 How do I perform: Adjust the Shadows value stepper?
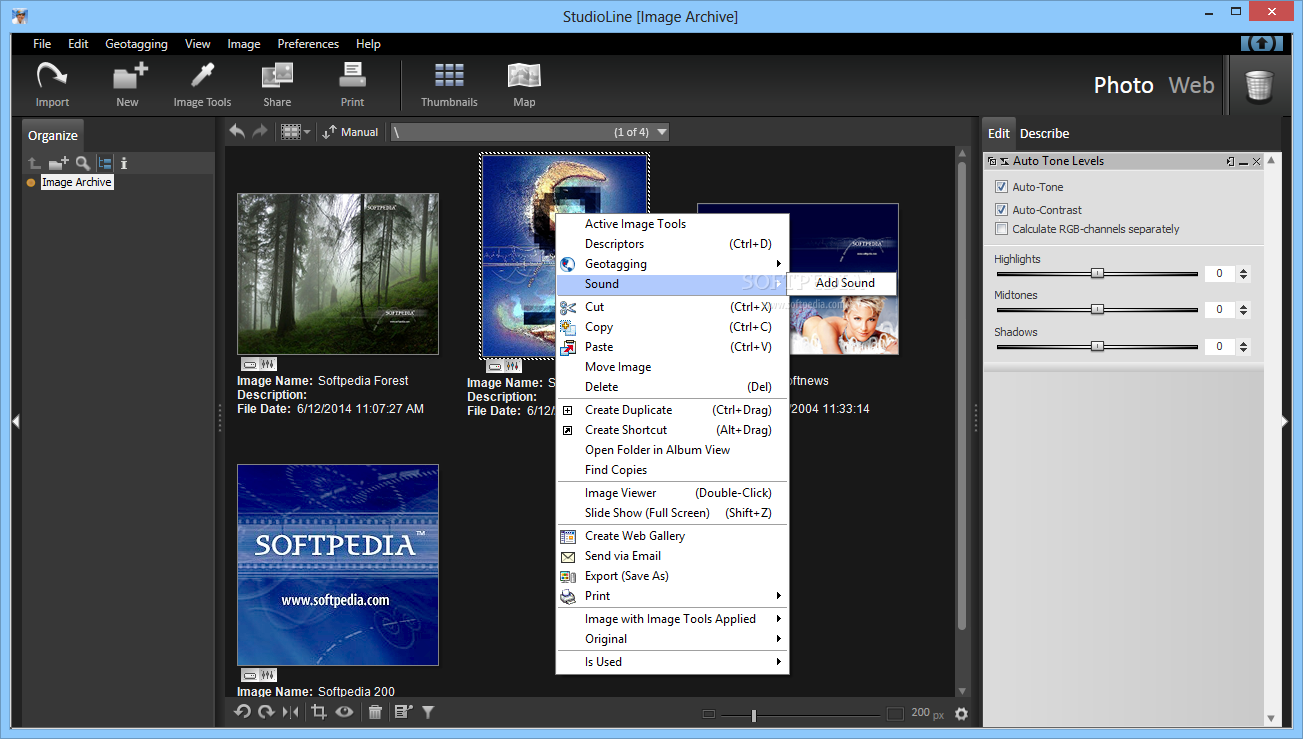(1243, 347)
